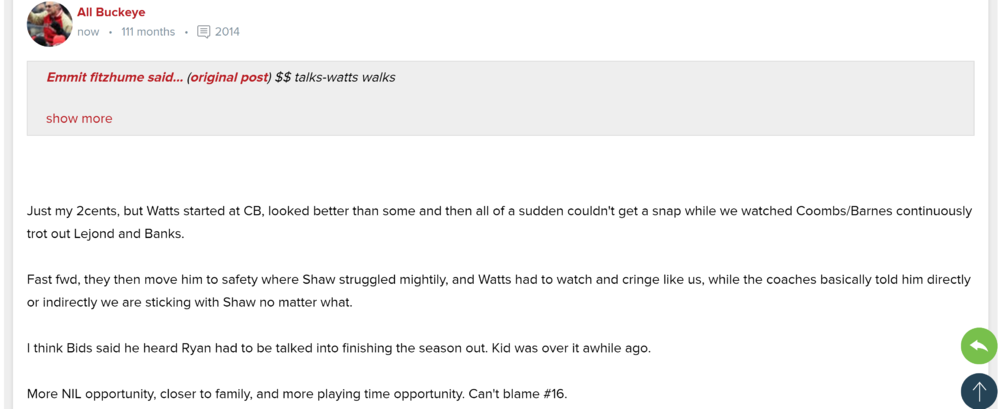Click the sentence starting "I think Bids said"
The image size is (1000, 409).
tap(338, 348)
